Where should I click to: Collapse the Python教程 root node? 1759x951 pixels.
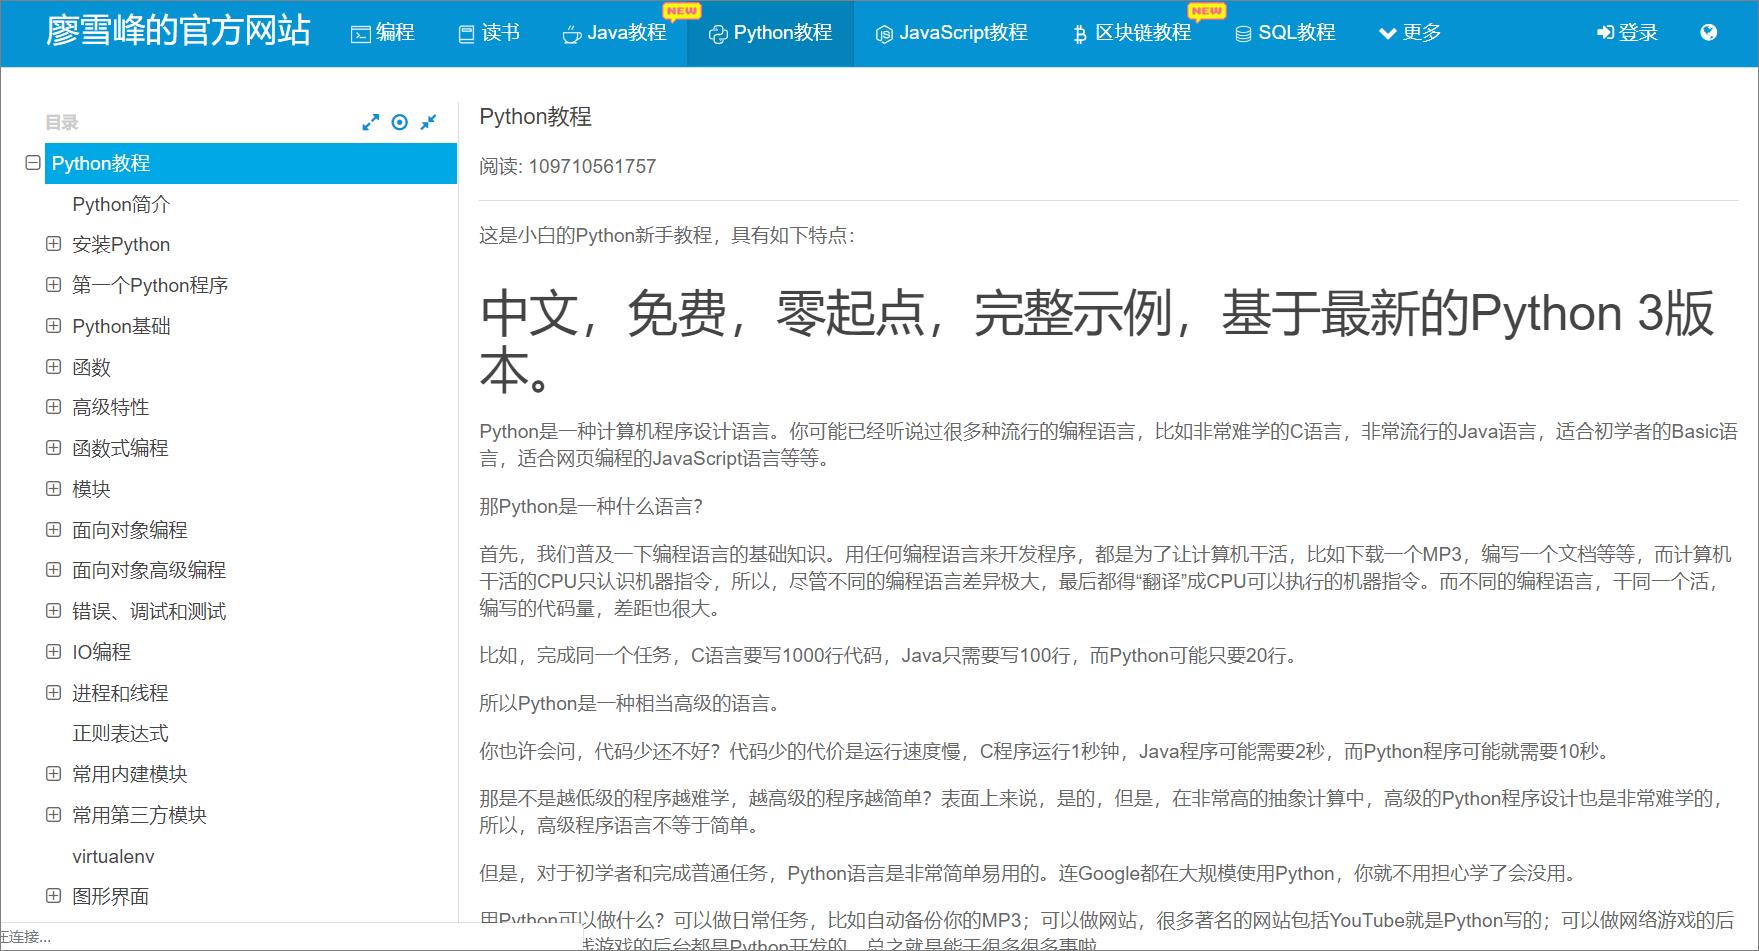tap(32, 163)
